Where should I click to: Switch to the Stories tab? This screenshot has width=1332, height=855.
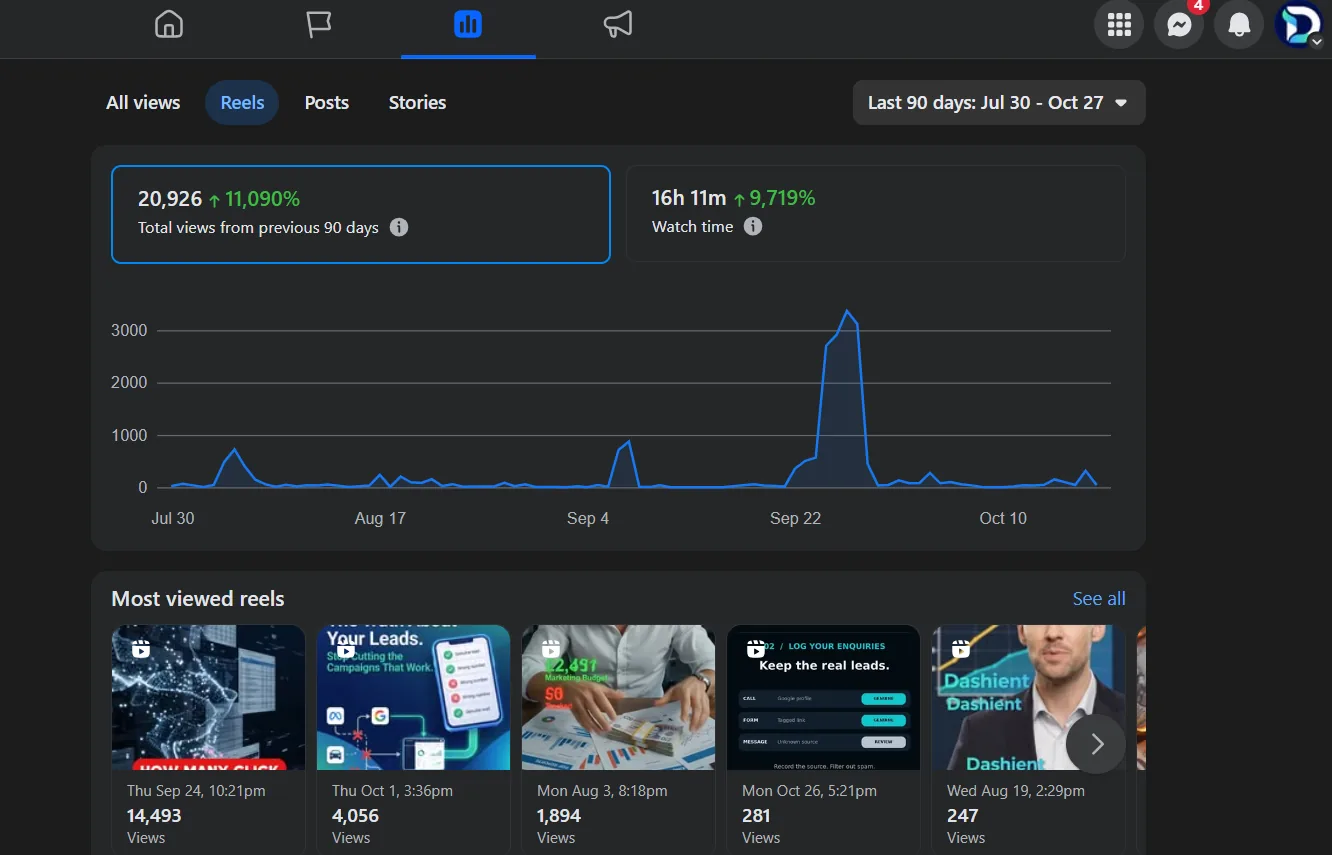417,102
